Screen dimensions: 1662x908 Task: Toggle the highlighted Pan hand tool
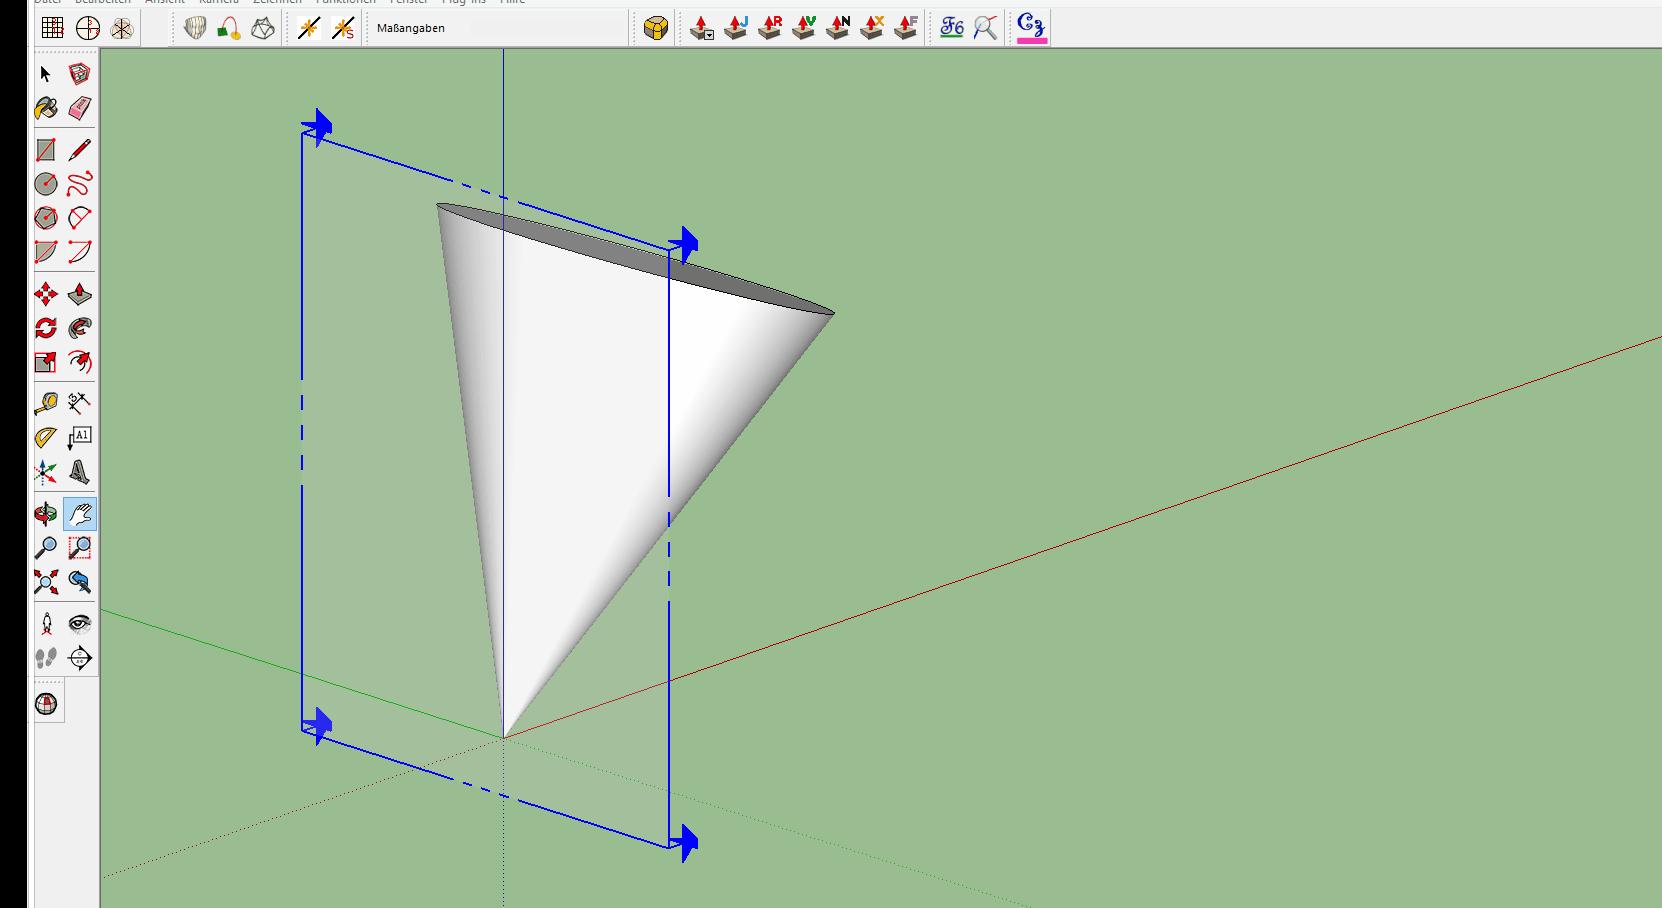80,514
